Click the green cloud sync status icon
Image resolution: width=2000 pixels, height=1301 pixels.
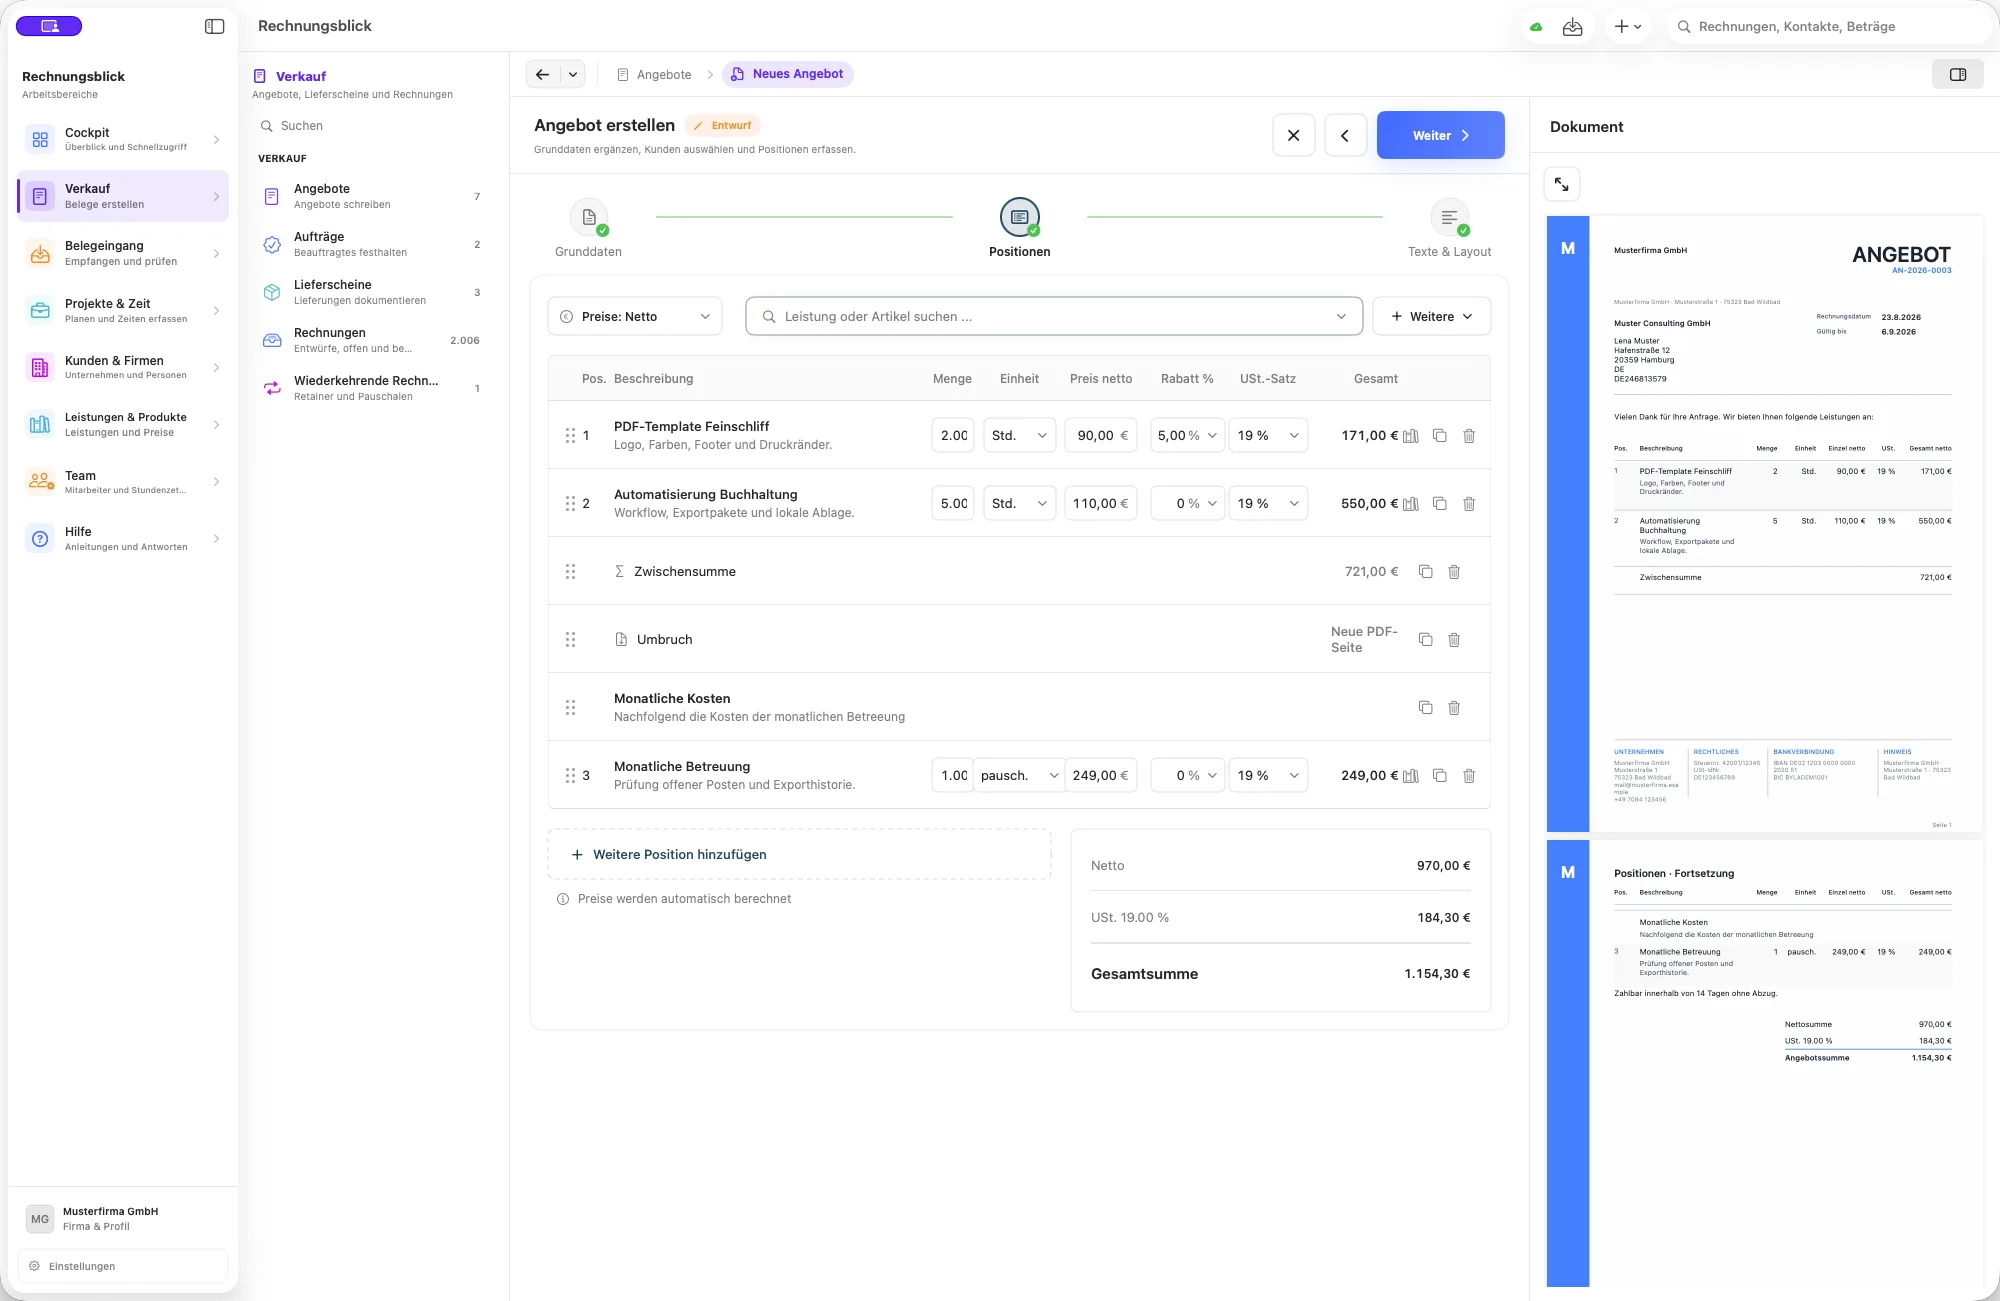point(1536,27)
